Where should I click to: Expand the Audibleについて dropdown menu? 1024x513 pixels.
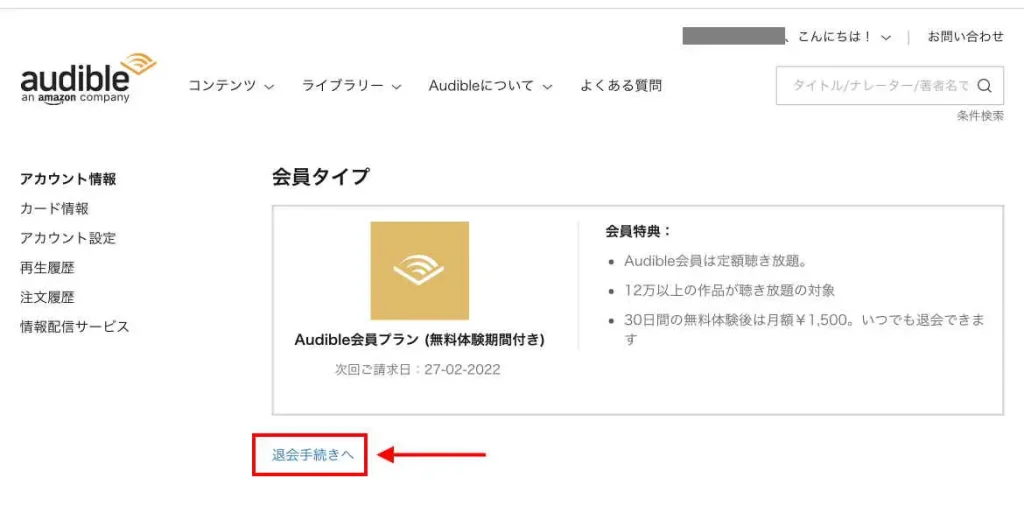pyautogui.click(x=490, y=86)
